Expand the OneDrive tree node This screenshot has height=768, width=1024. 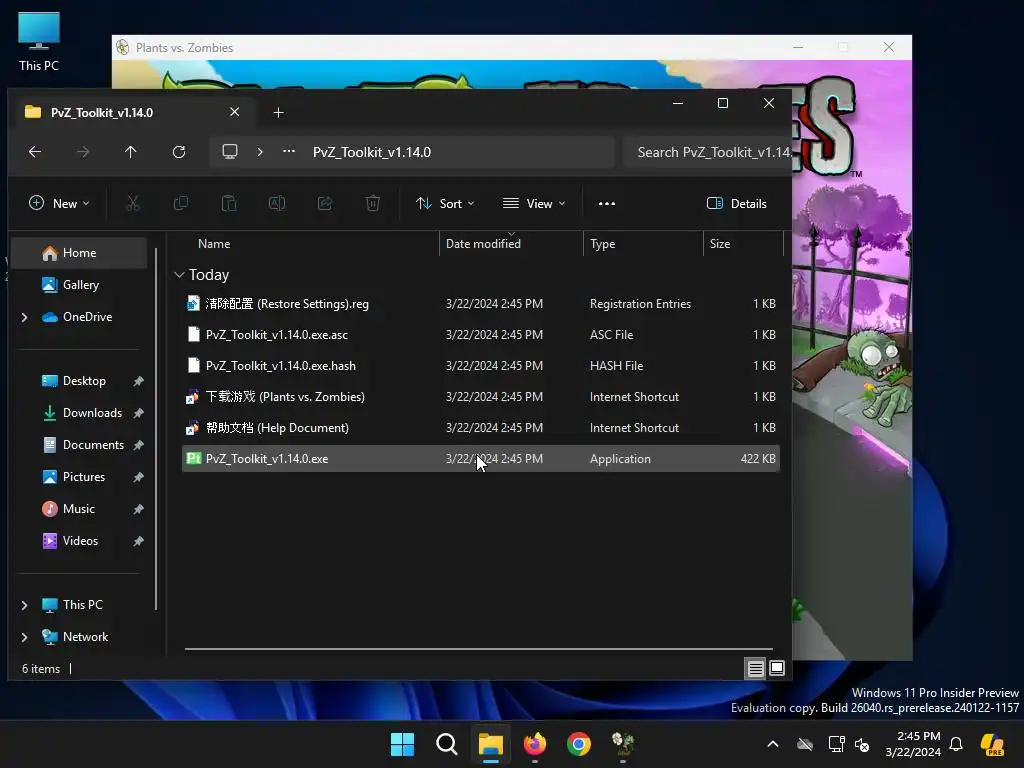(25, 317)
